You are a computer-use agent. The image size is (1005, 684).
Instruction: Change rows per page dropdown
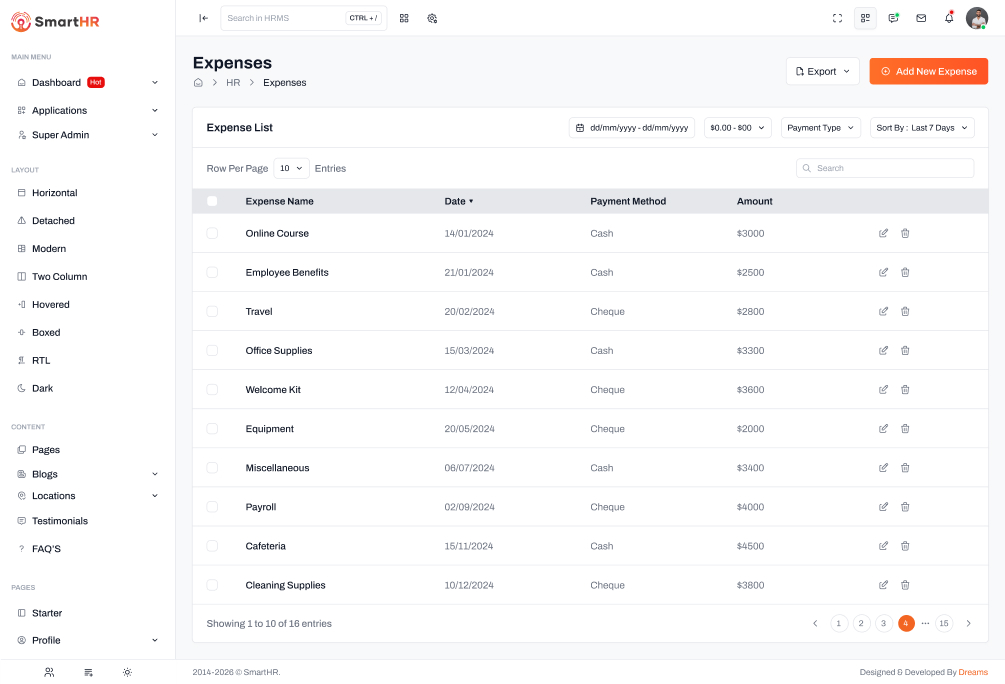291,169
